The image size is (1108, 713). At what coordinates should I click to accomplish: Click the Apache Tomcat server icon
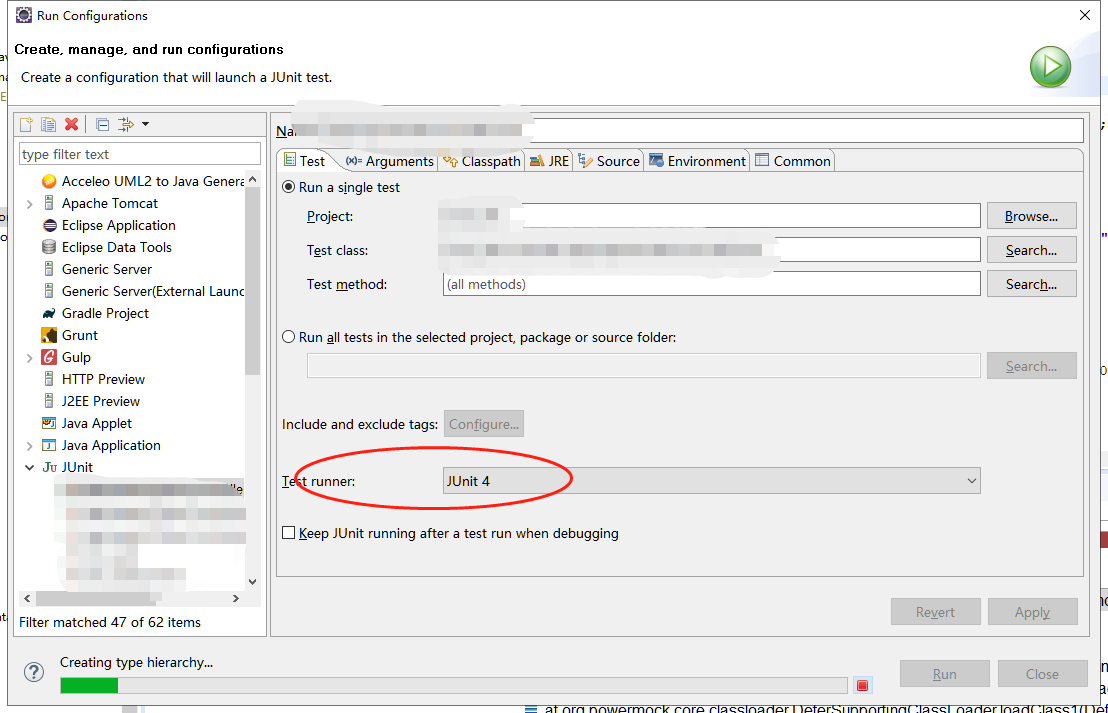click(49, 204)
